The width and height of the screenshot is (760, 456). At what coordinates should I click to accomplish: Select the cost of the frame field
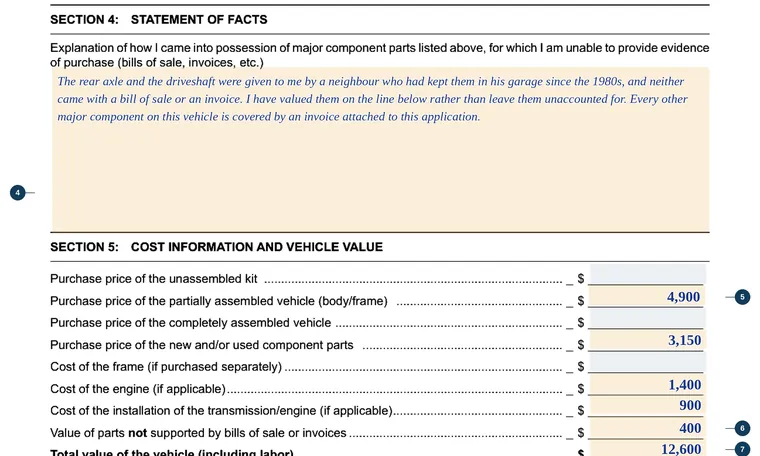[647, 362]
